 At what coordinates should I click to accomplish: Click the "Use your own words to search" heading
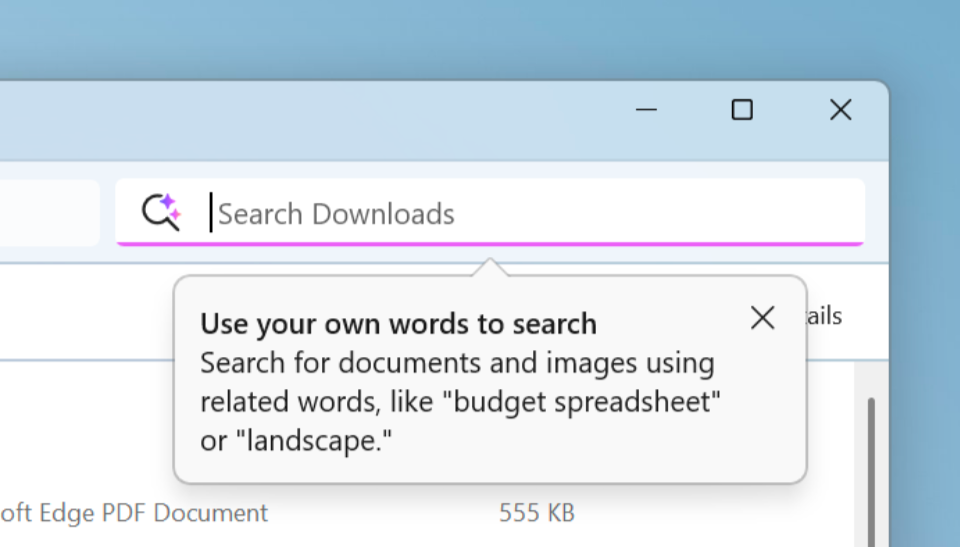398,324
